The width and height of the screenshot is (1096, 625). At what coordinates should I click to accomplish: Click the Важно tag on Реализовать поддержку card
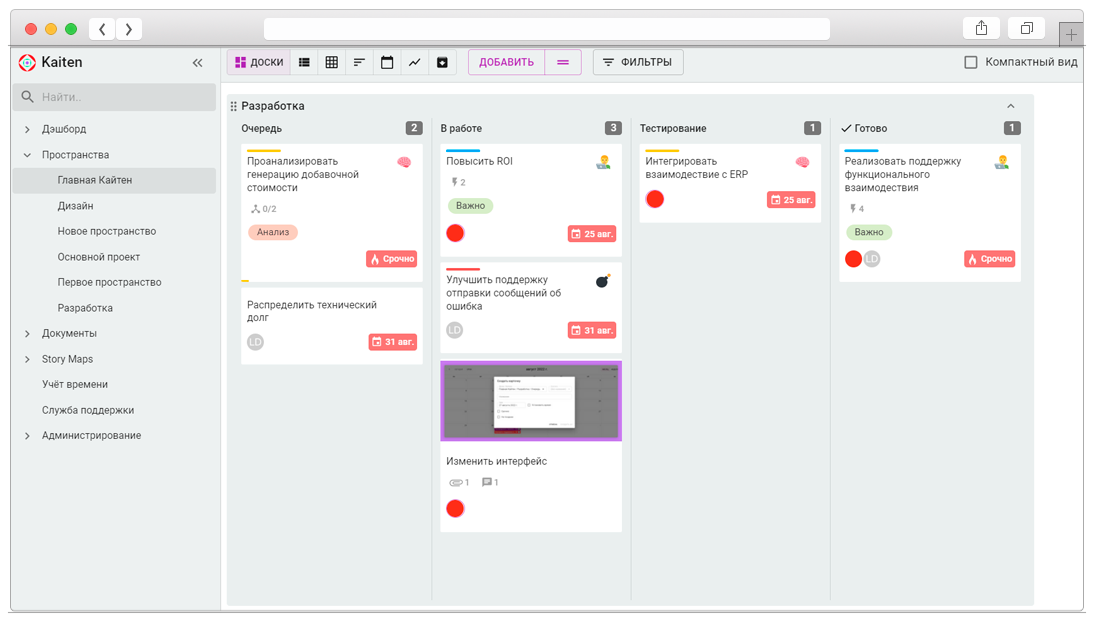coord(869,232)
